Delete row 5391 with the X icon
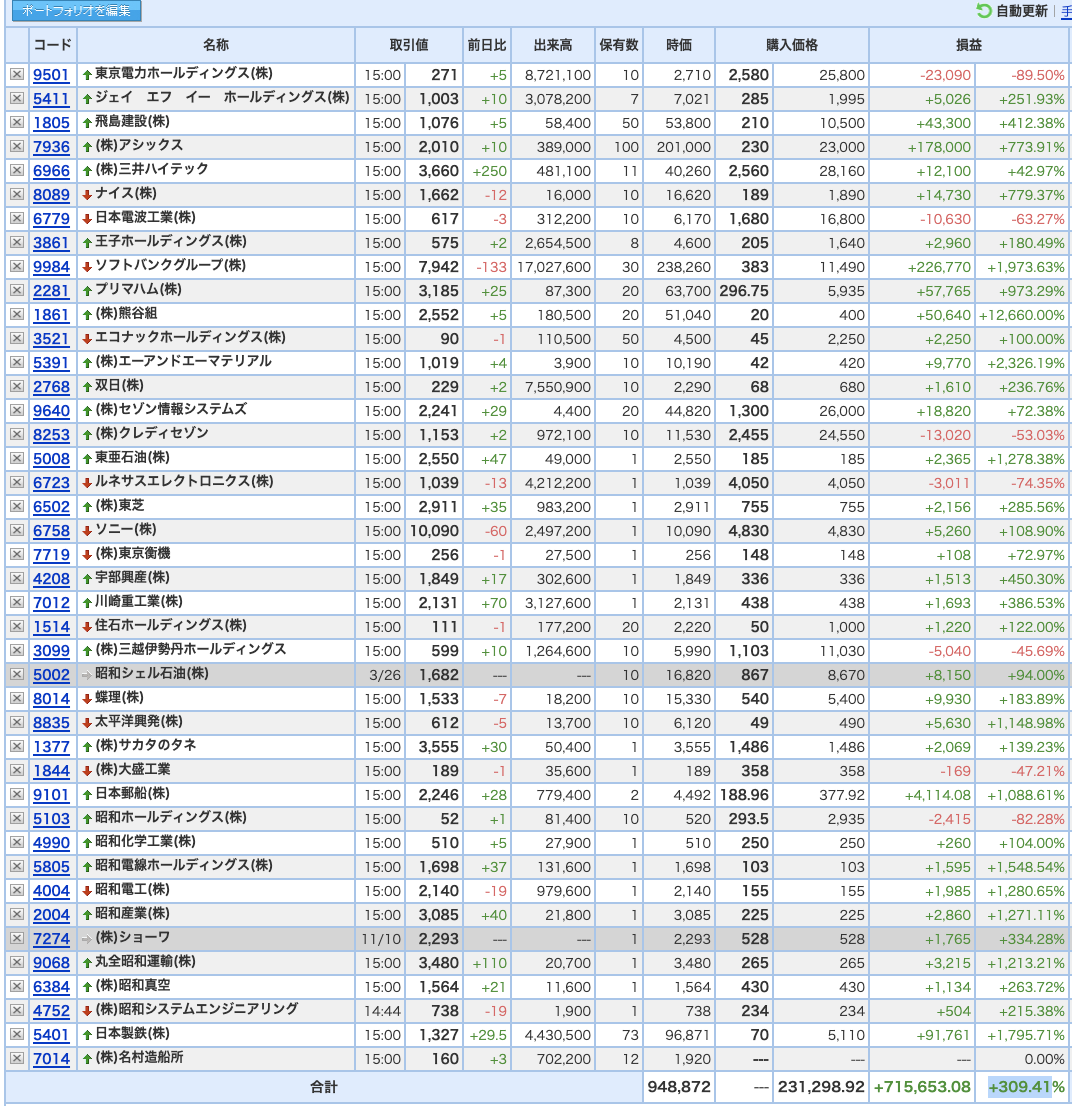Screen dimensions: 1072x1106 (x=17, y=363)
